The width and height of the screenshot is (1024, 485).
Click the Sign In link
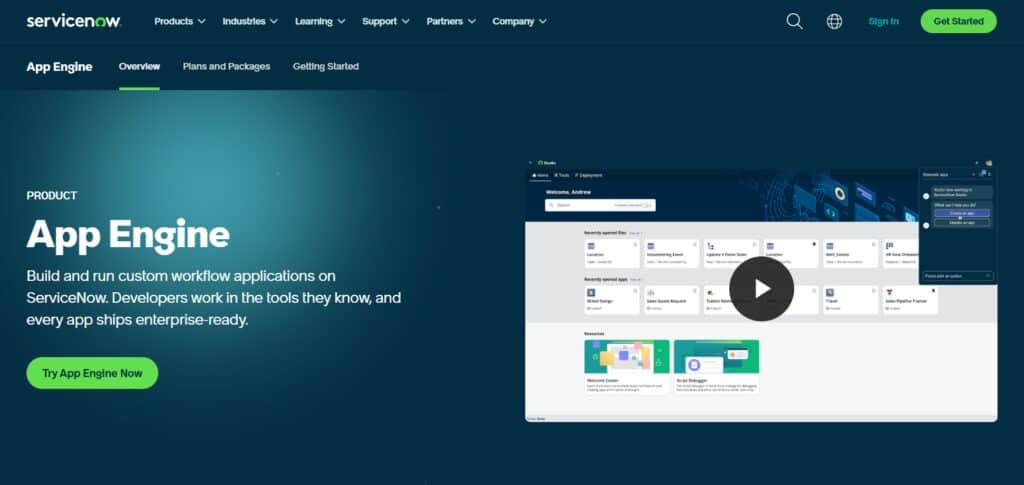[883, 22]
